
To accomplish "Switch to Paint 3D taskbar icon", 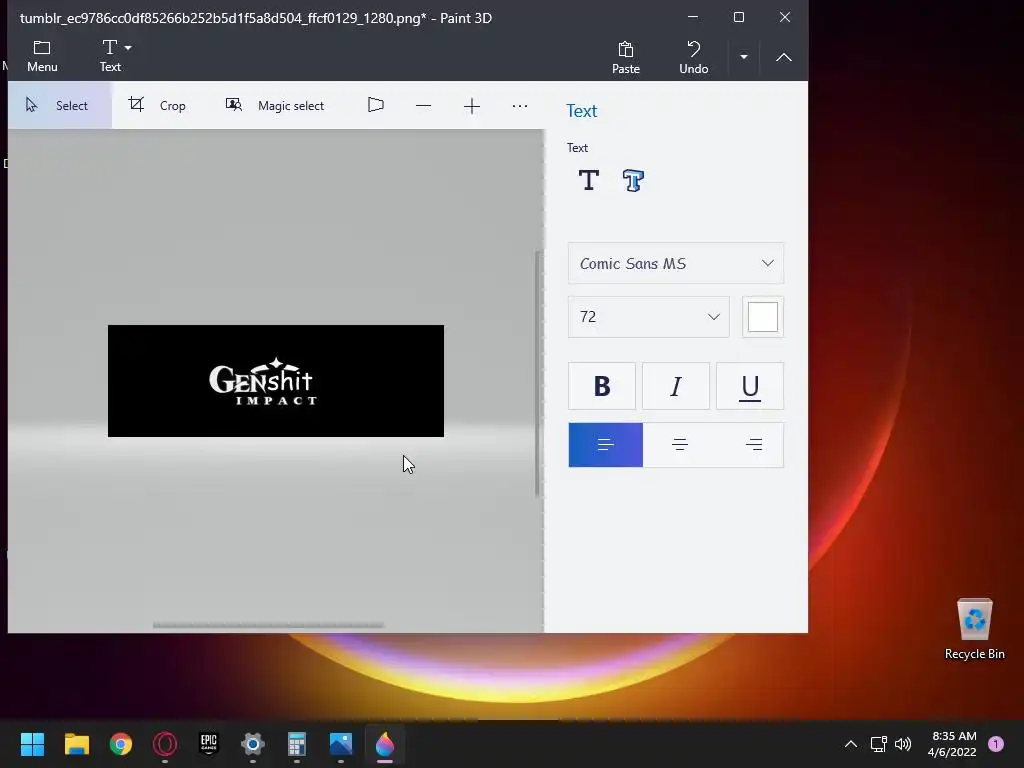I will tap(385, 744).
